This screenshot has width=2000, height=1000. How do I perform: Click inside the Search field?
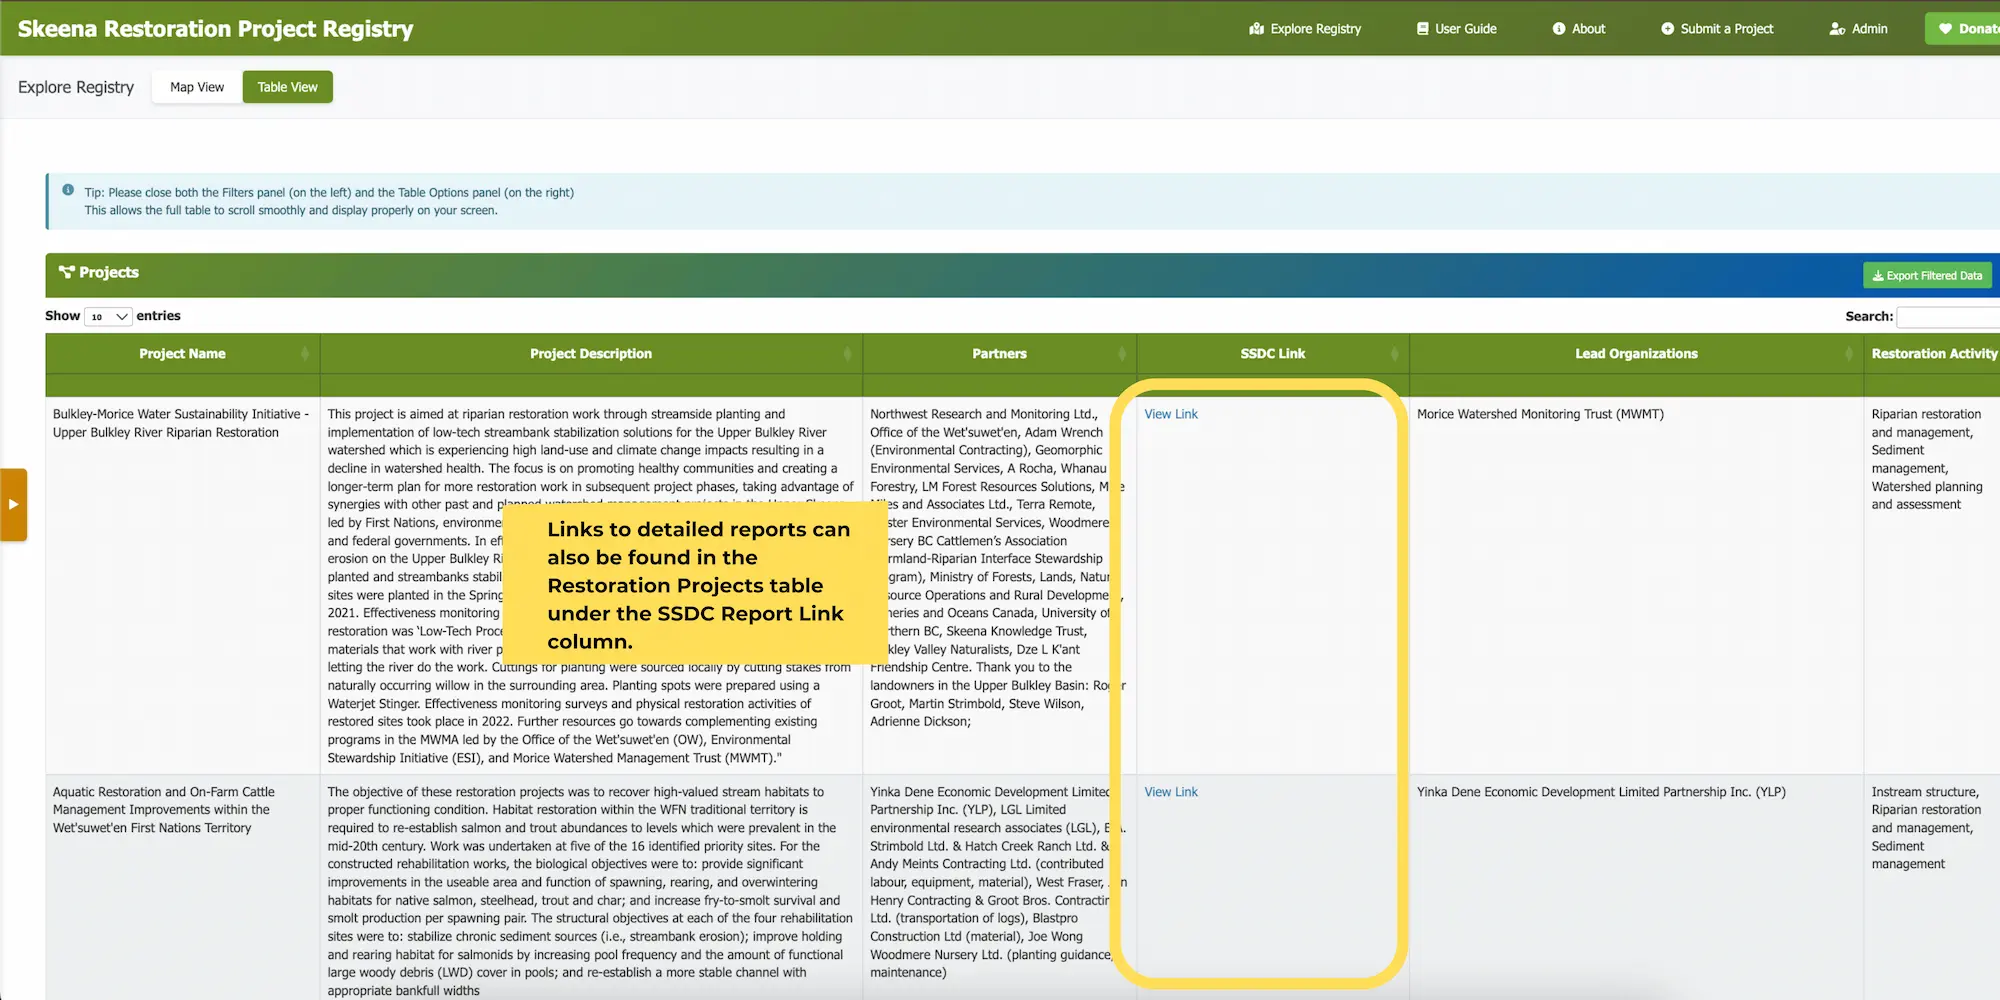[1948, 316]
